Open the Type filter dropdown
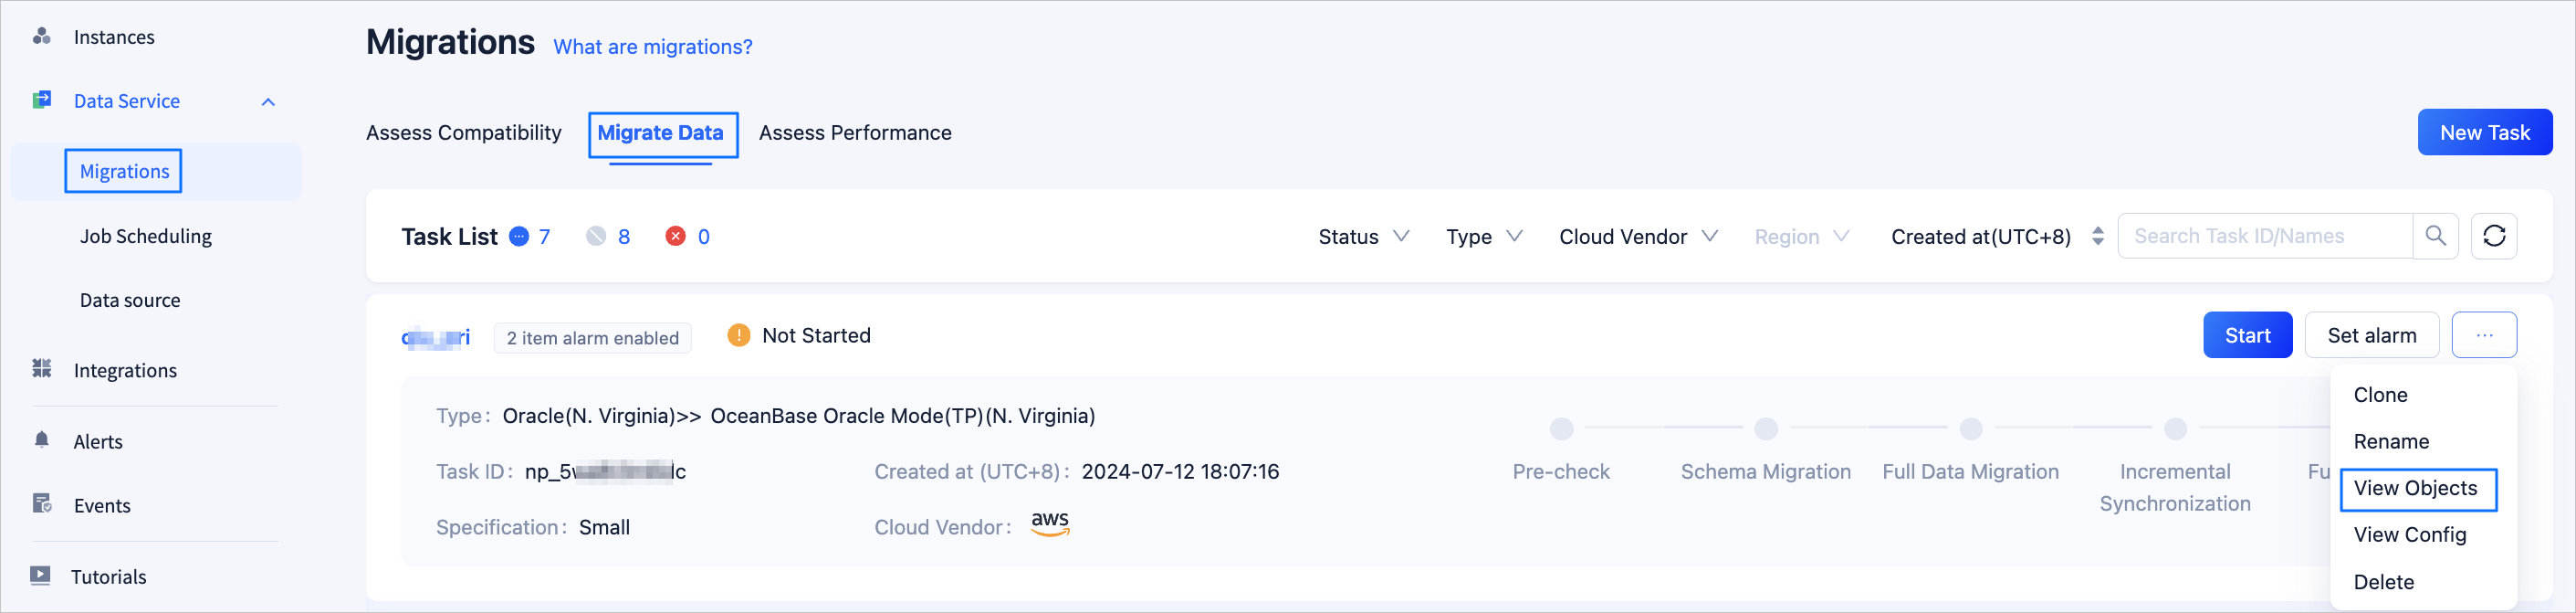Screen dimensions: 2576x613 click(x=1483, y=237)
